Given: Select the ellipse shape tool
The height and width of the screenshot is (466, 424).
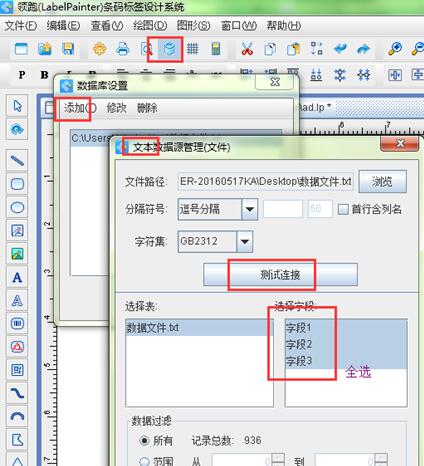Looking at the screenshot, I should tap(17, 207).
